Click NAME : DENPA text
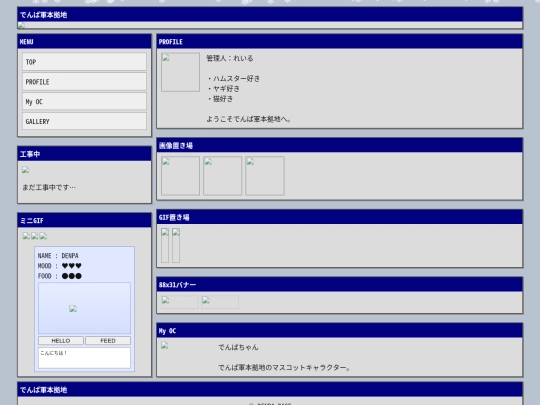The height and width of the screenshot is (405, 540). coord(58,256)
